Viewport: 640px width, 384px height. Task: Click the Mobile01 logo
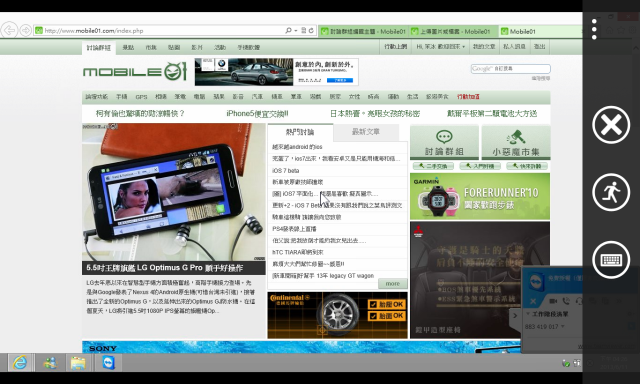tap(135, 71)
